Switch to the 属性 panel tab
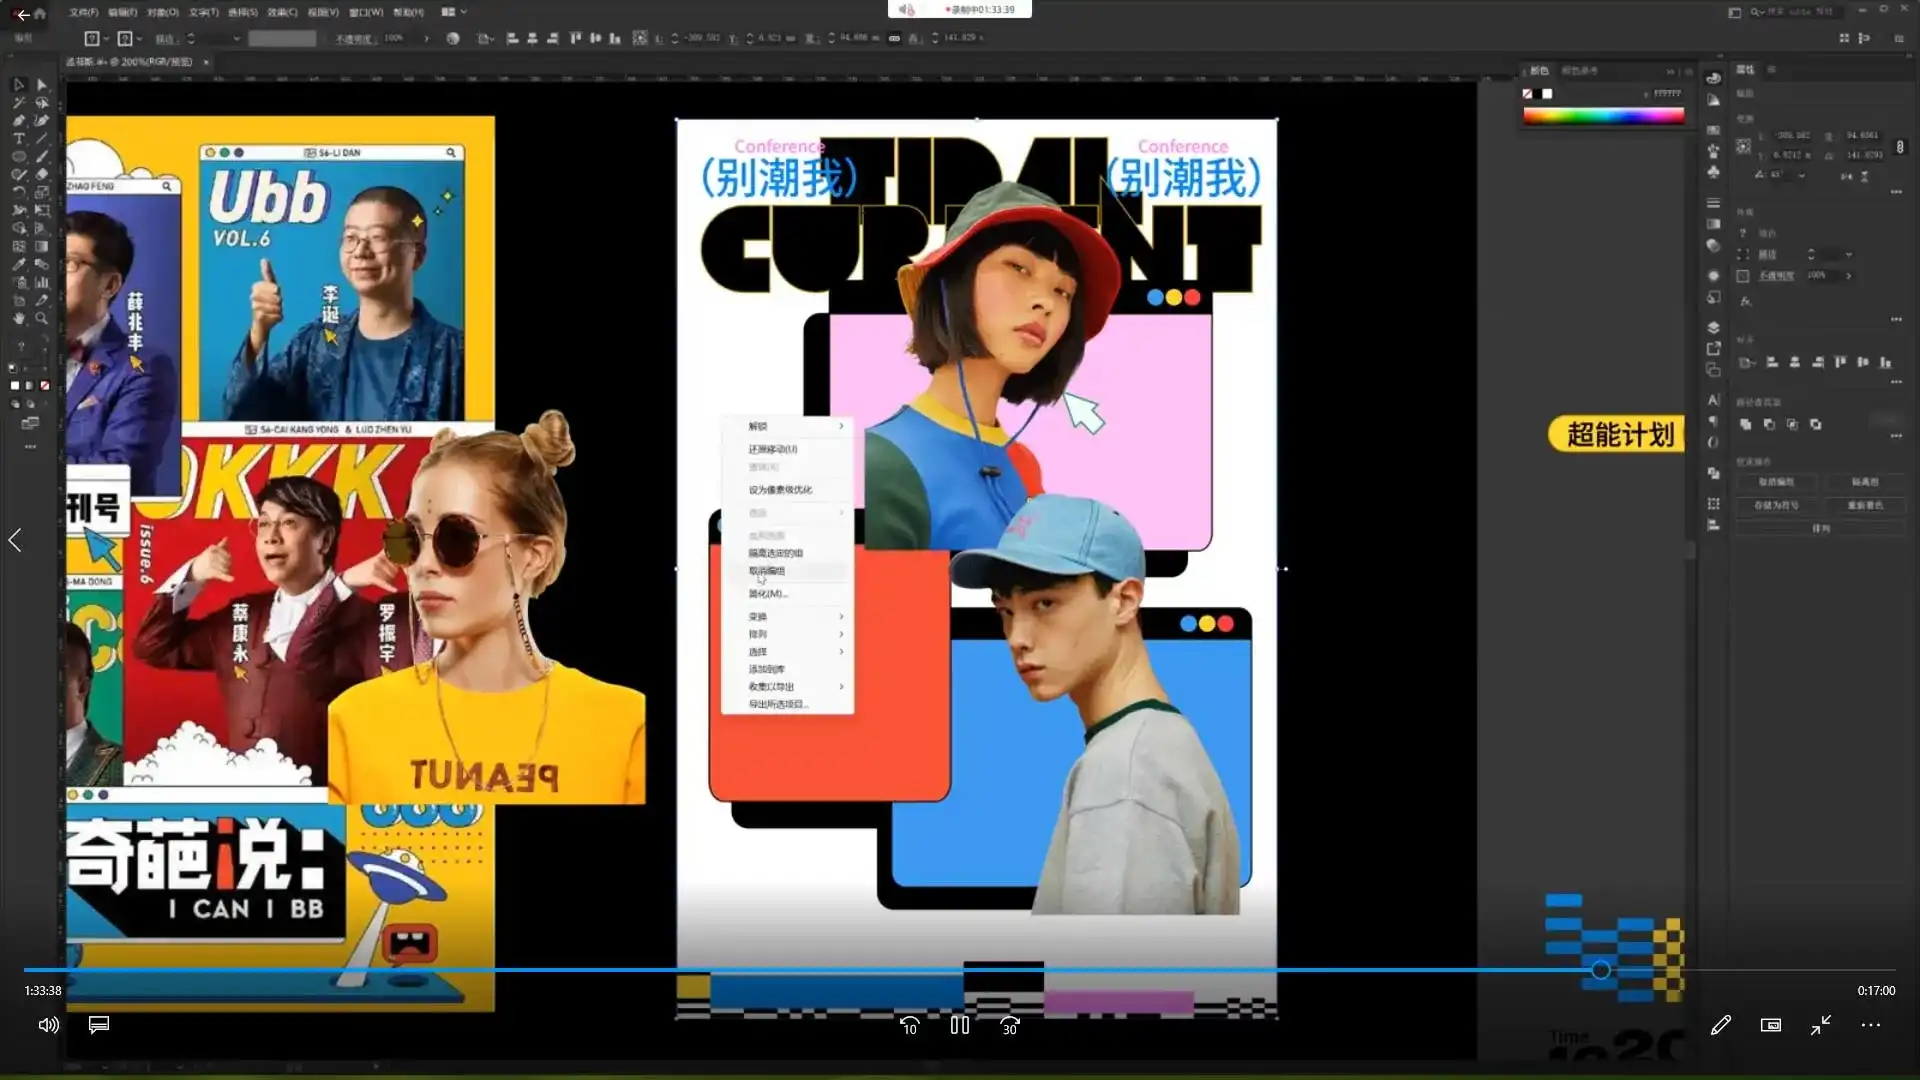1920x1080 pixels. coord(1746,70)
